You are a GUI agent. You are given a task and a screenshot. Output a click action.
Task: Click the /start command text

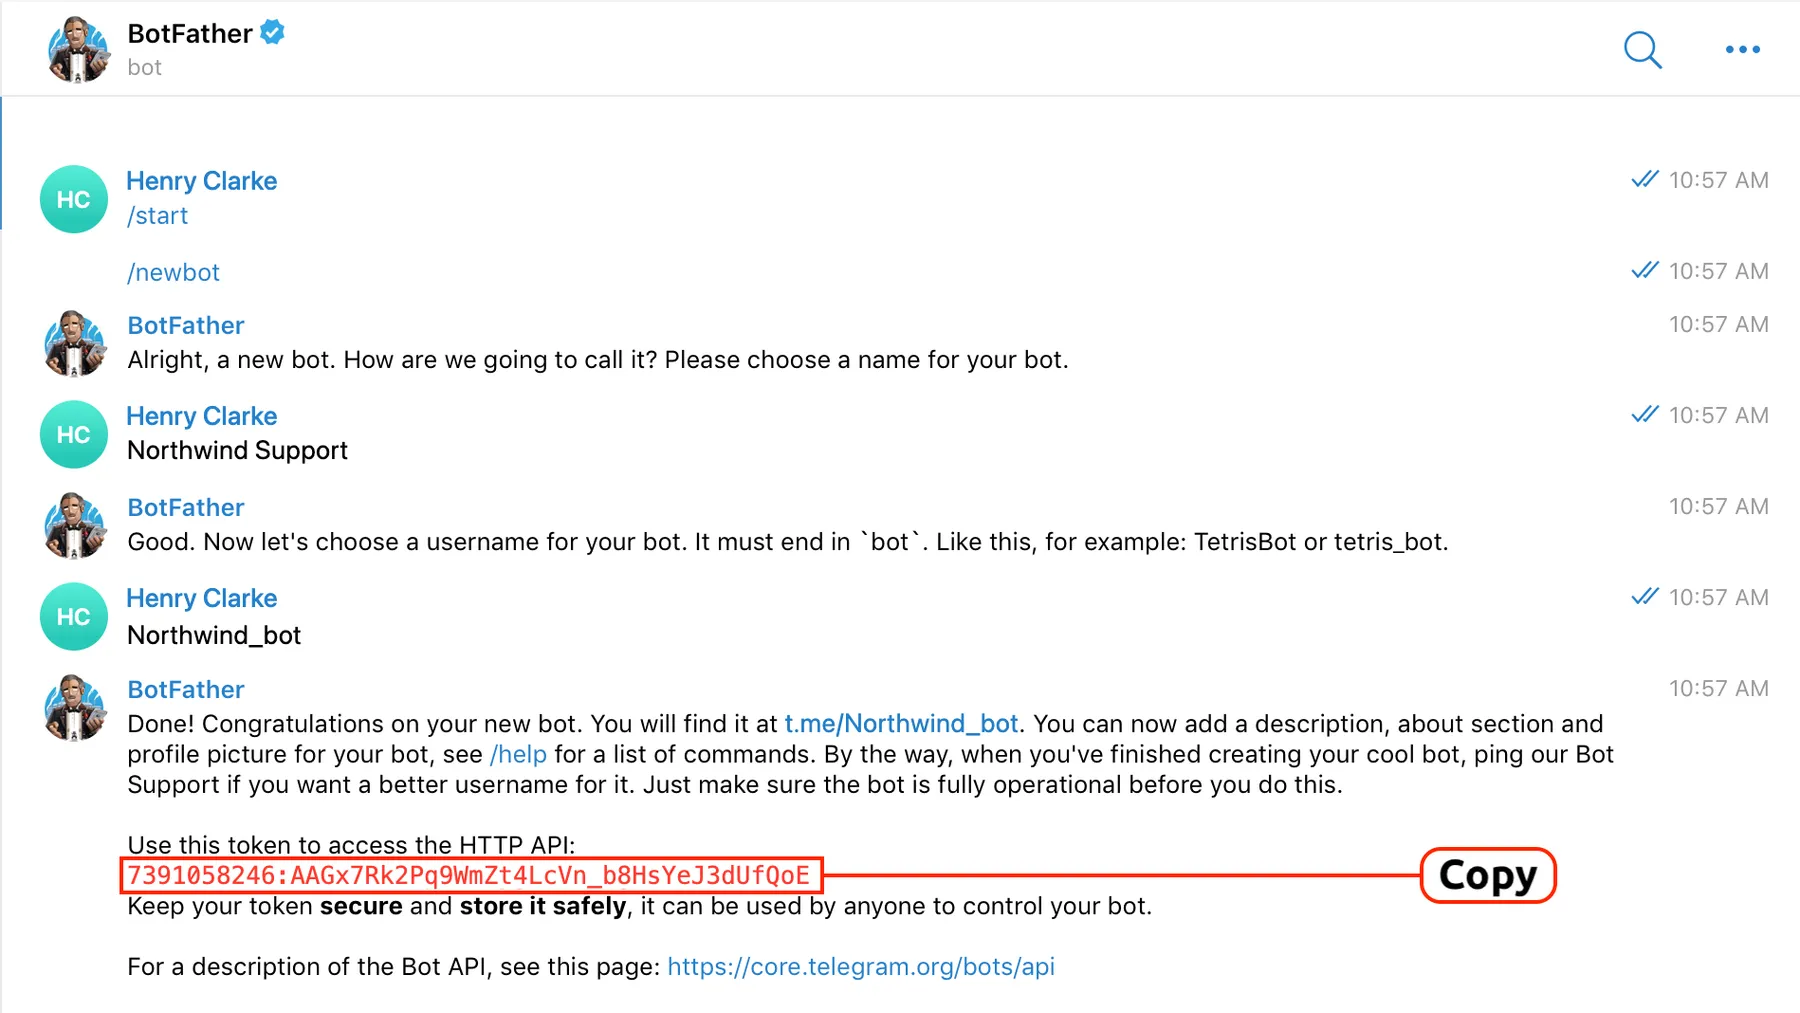(157, 216)
